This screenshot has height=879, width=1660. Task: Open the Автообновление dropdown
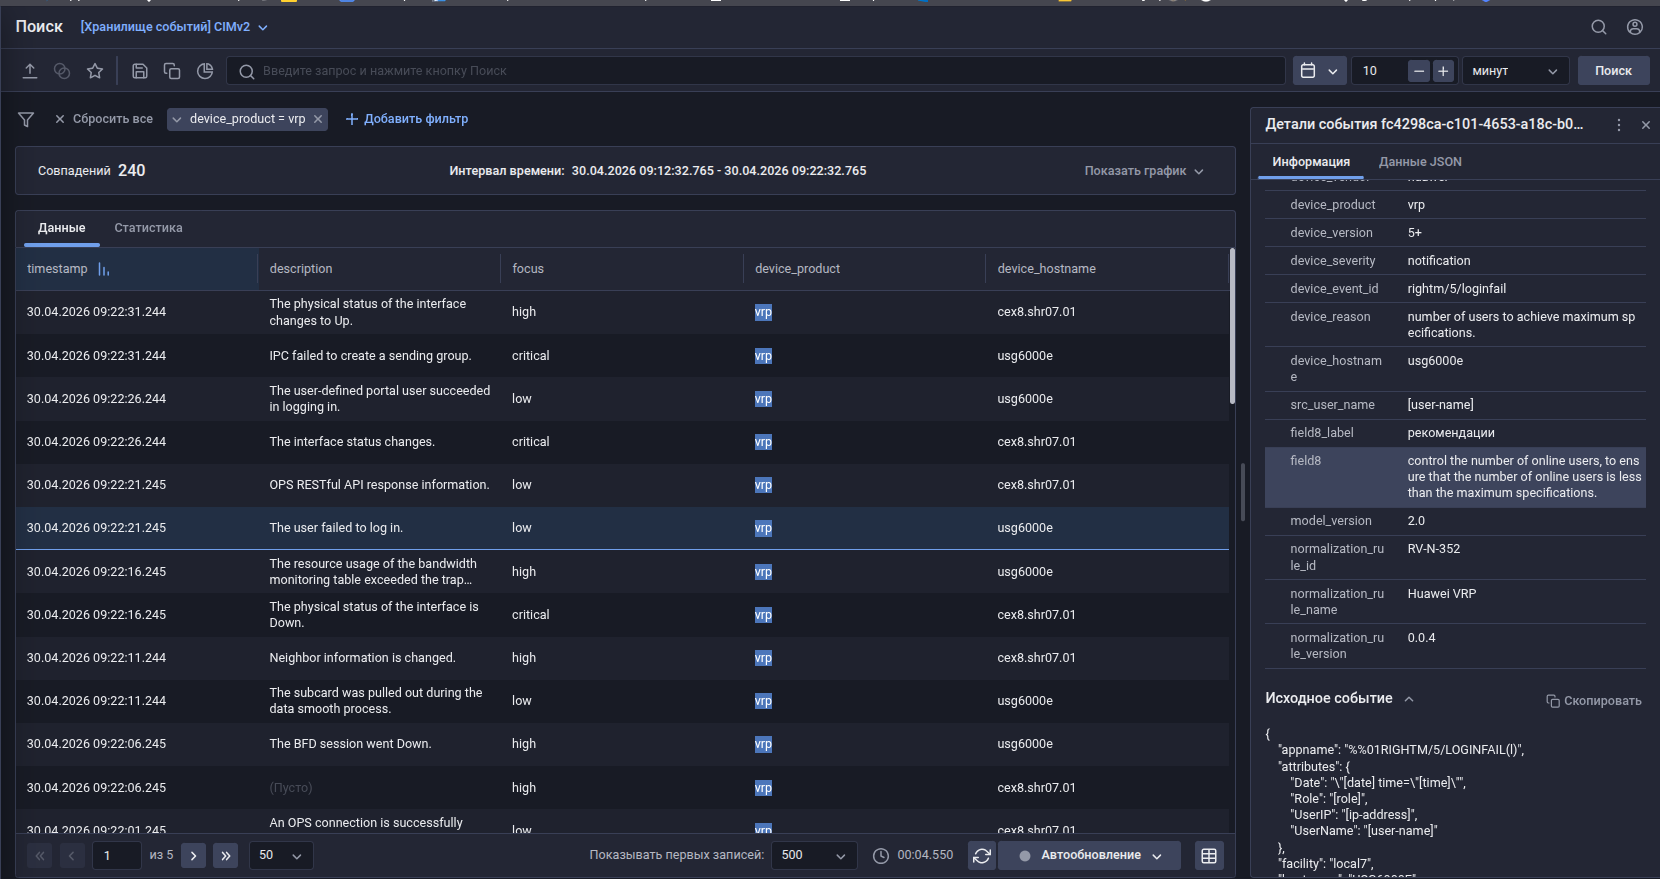[x=1090, y=856]
